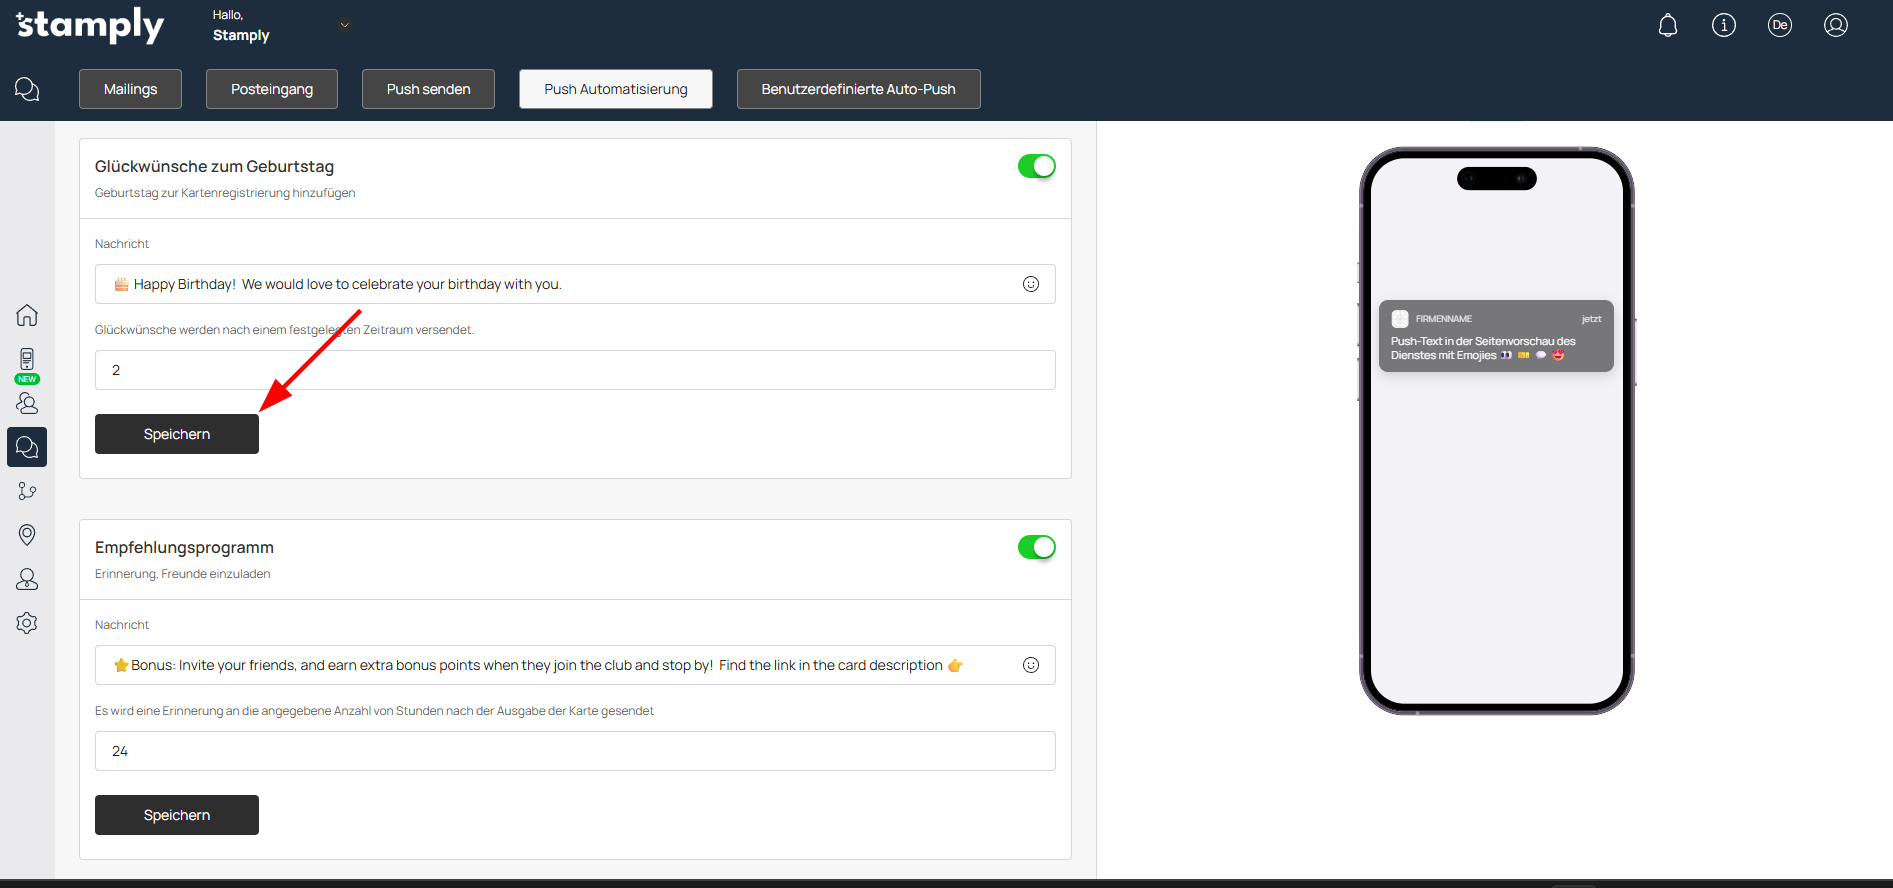The width and height of the screenshot is (1893, 888).
Task: Disable the Glückwünsche zum Geburtstag toggle
Action: tap(1036, 166)
